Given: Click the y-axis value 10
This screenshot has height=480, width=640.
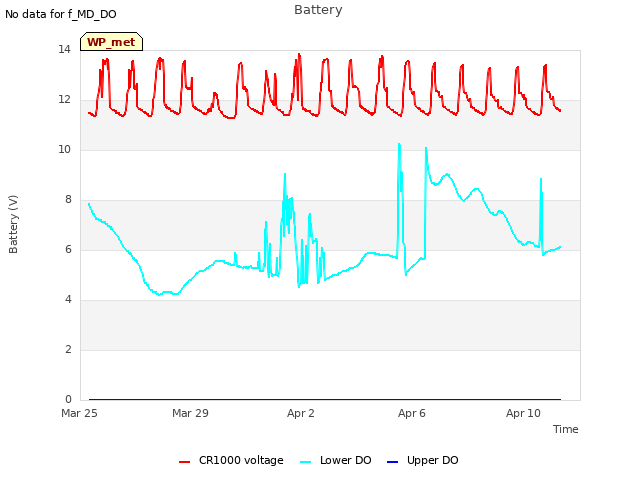Looking at the screenshot, I should point(64,150).
